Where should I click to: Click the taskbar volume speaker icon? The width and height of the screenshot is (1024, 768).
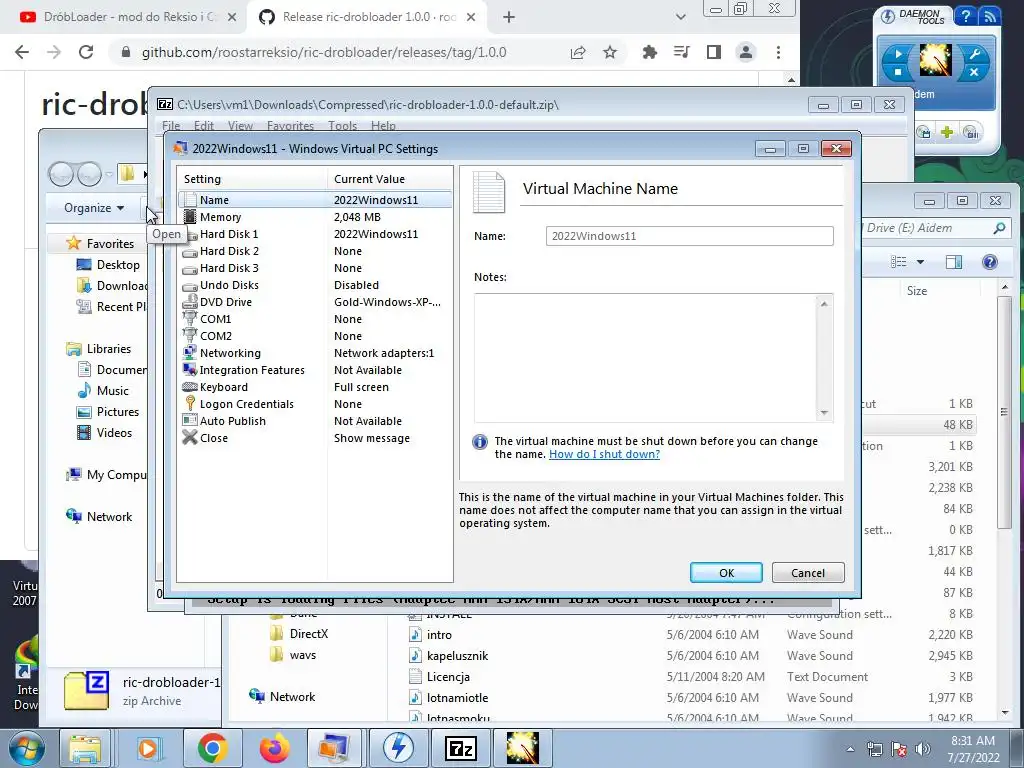[x=922, y=749]
